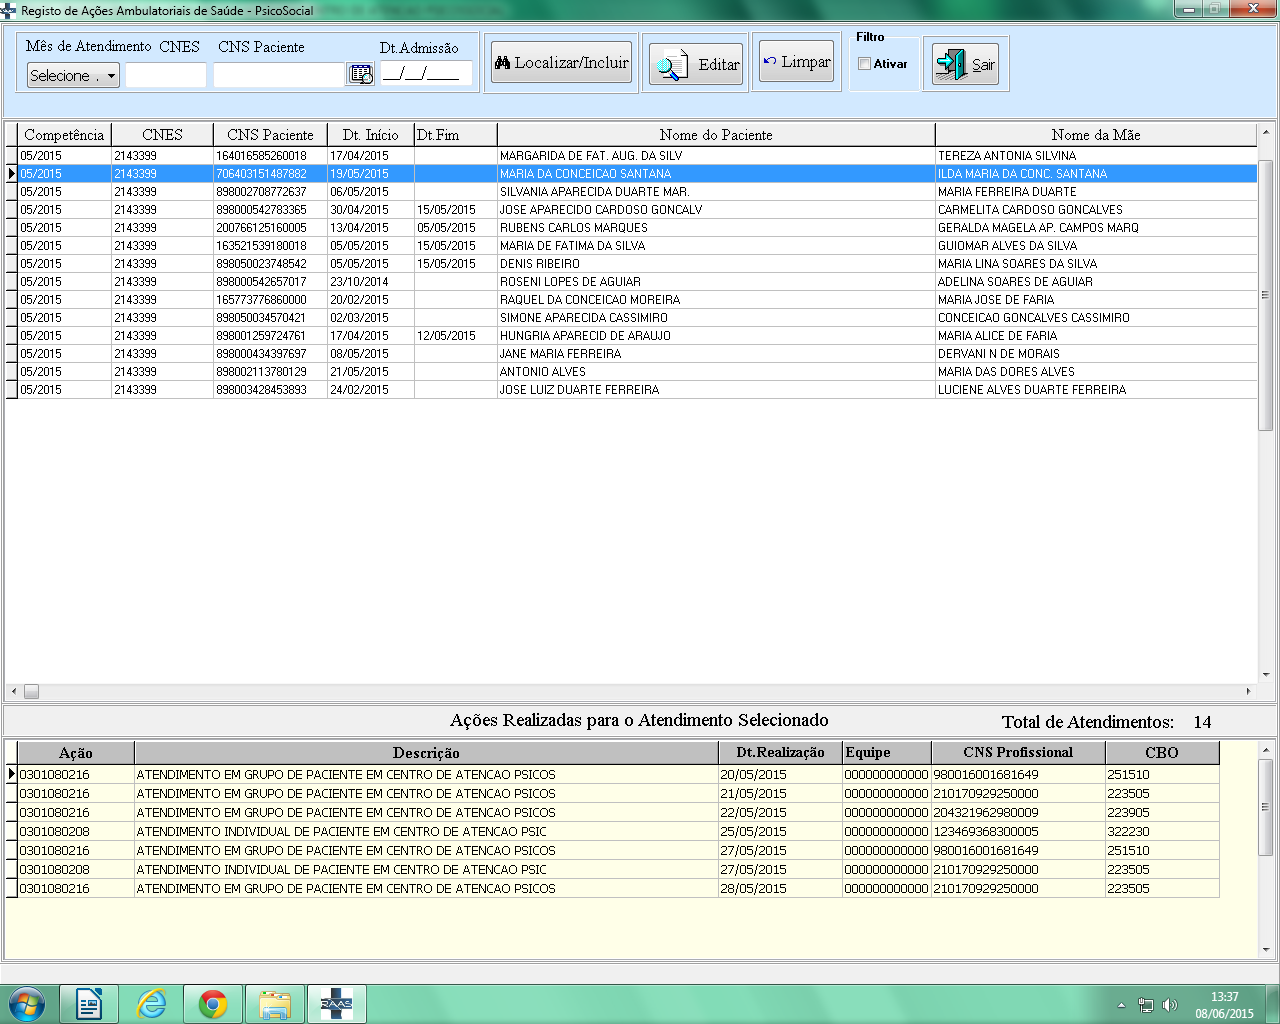Show hidden icons in the system tray
Viewport: 1280px width, 1024px height.
[1121, 1005]
